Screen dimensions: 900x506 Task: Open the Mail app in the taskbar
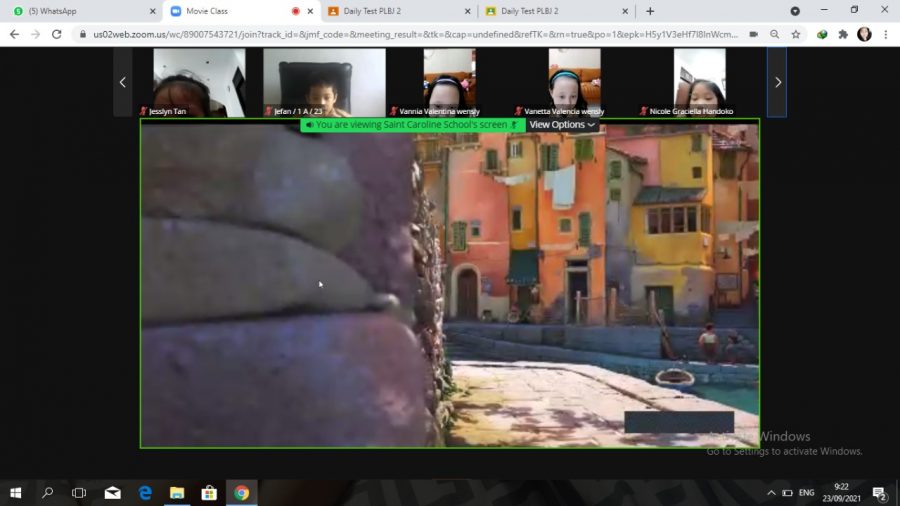click(x=112, y=493)
